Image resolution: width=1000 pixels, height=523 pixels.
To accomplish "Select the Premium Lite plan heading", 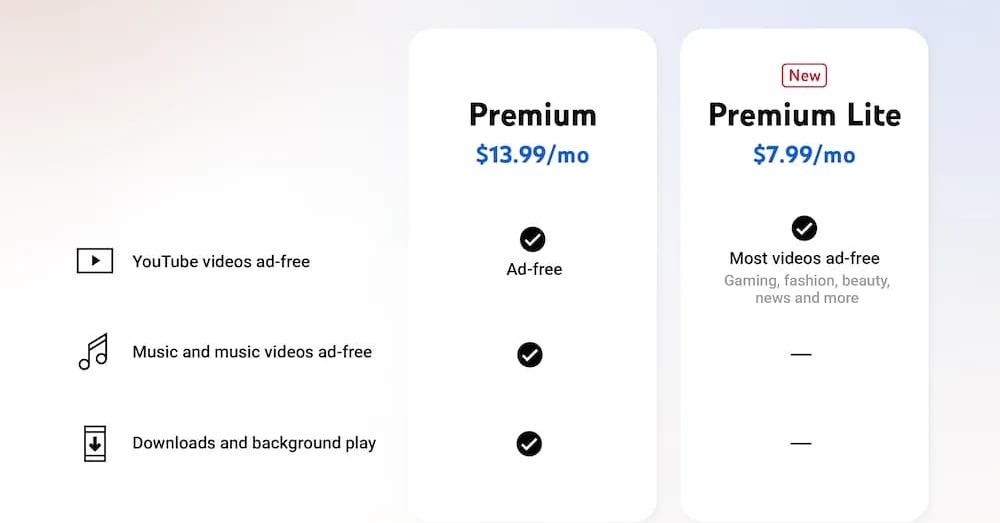I will point(804,114).
